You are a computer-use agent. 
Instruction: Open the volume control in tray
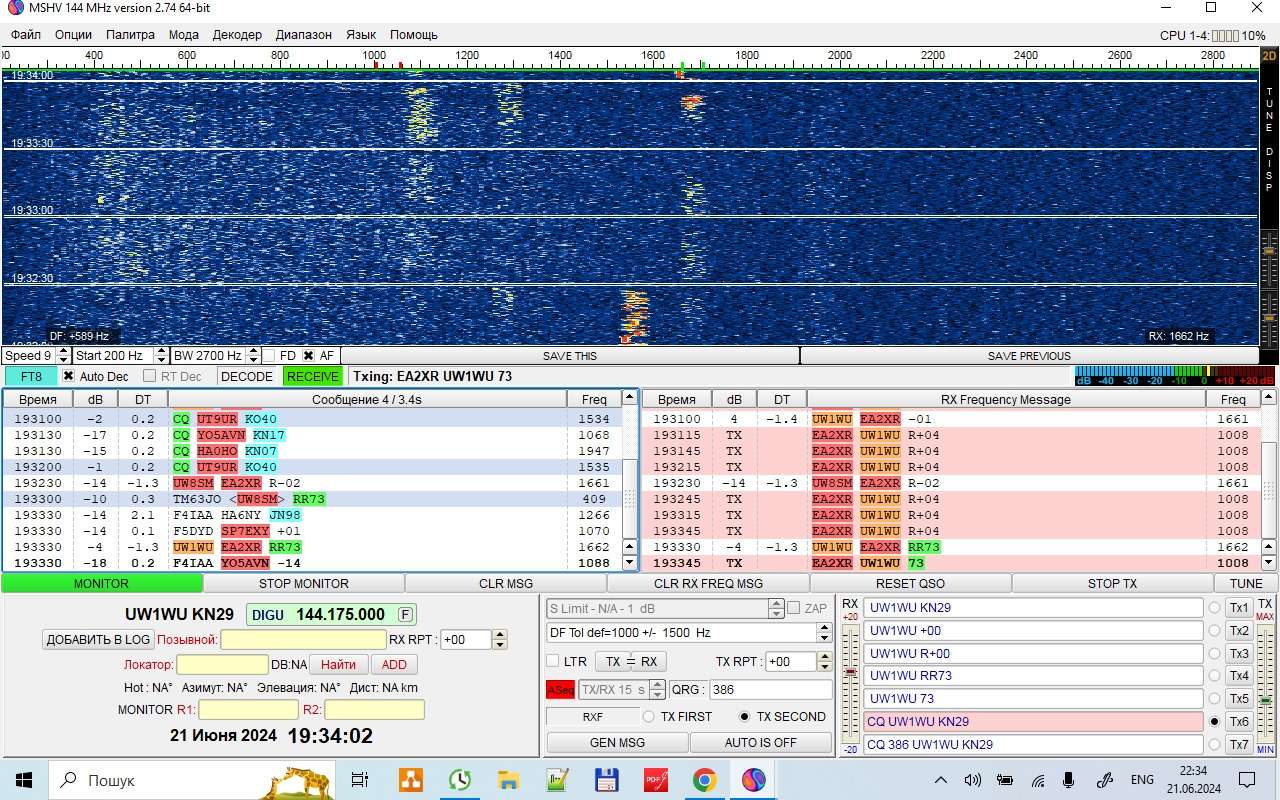[x=972, y=780]
